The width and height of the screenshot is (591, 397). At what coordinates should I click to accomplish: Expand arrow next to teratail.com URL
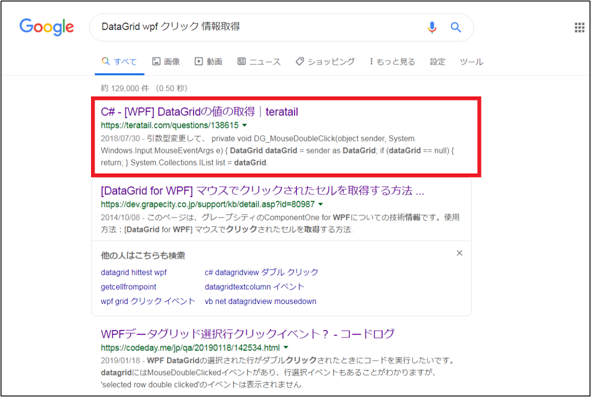245,125
